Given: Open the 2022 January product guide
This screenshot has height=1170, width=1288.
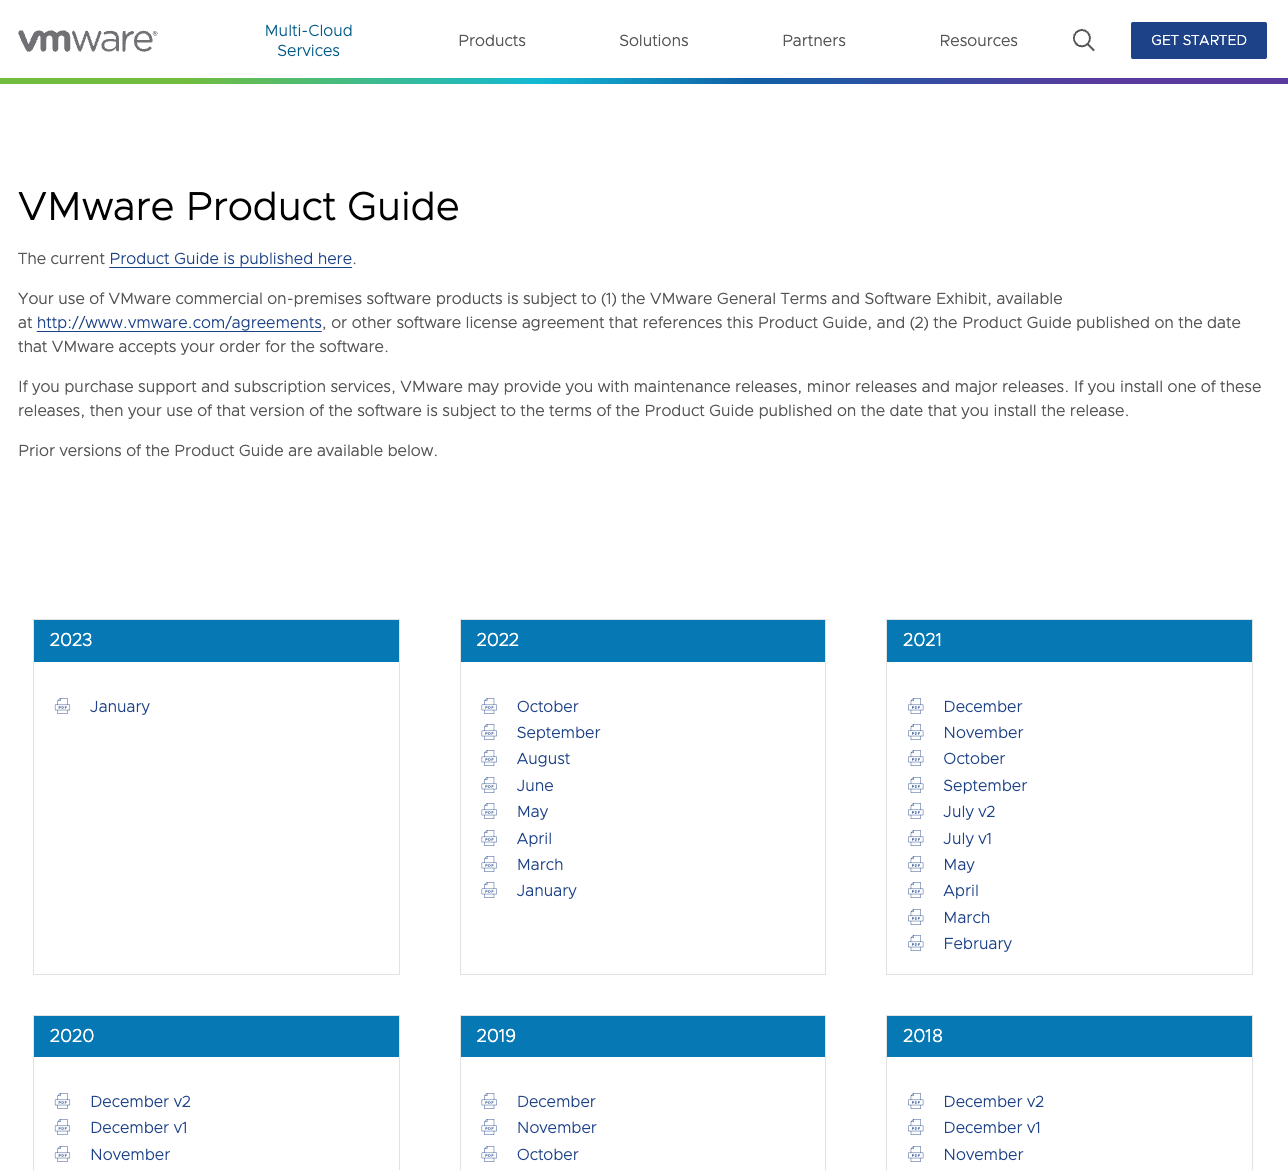Looking at the screenshot, I should point(547,890).
